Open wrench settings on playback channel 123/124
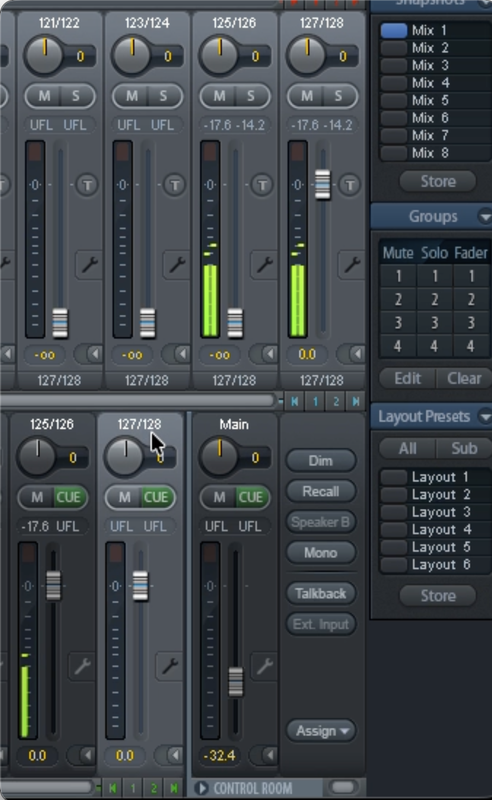Image resolution: width=492 pixels, height=800 pixels. click(x=177, y=264)
